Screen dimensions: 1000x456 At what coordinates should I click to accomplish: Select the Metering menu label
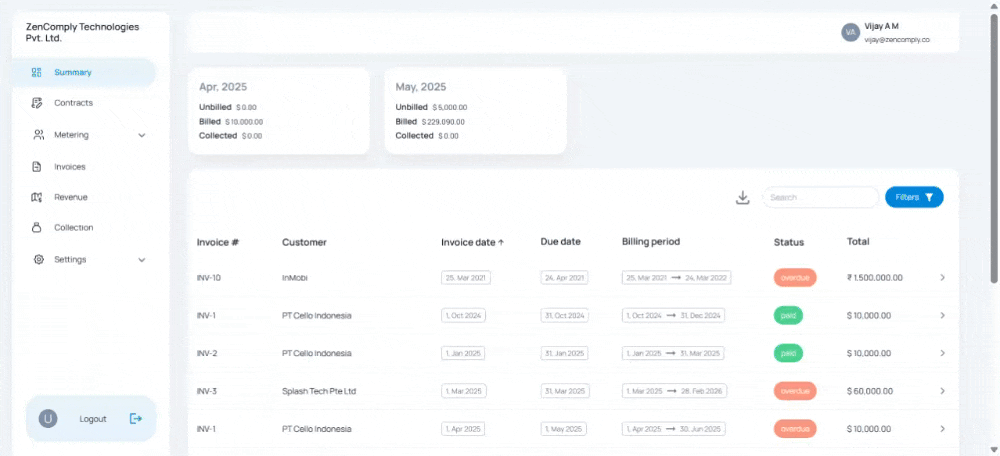click(71, 135)
